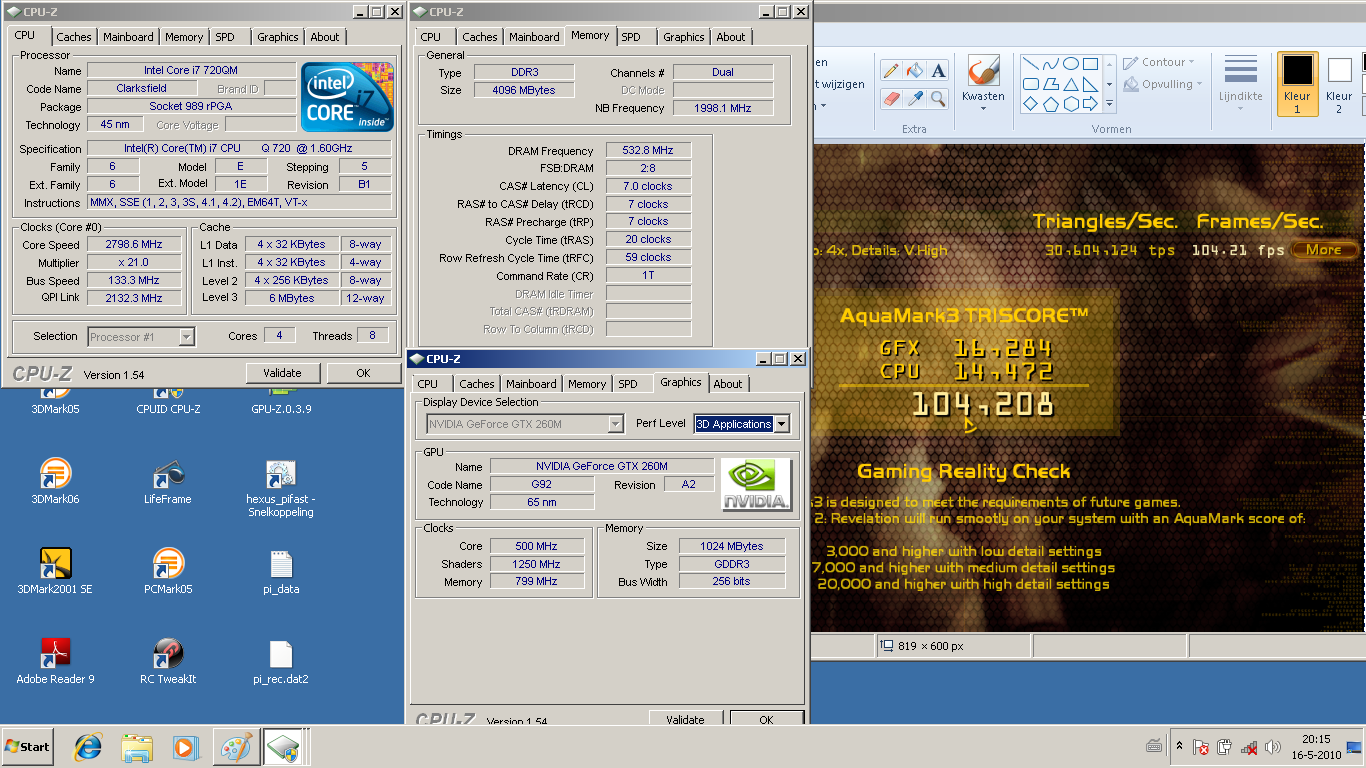This screenshot has width=1366, height=768.
Task: Pick the Pentagon shape in Vormen
Action: click(x=1051, y=104)
